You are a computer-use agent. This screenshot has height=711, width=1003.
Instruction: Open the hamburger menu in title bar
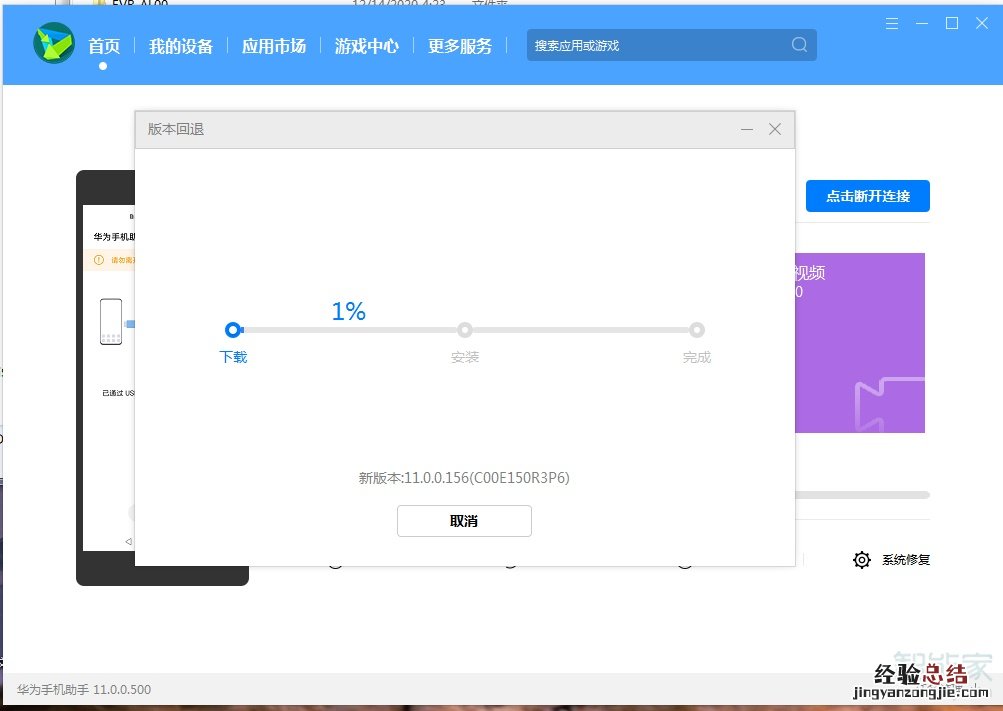coord(892,23)
